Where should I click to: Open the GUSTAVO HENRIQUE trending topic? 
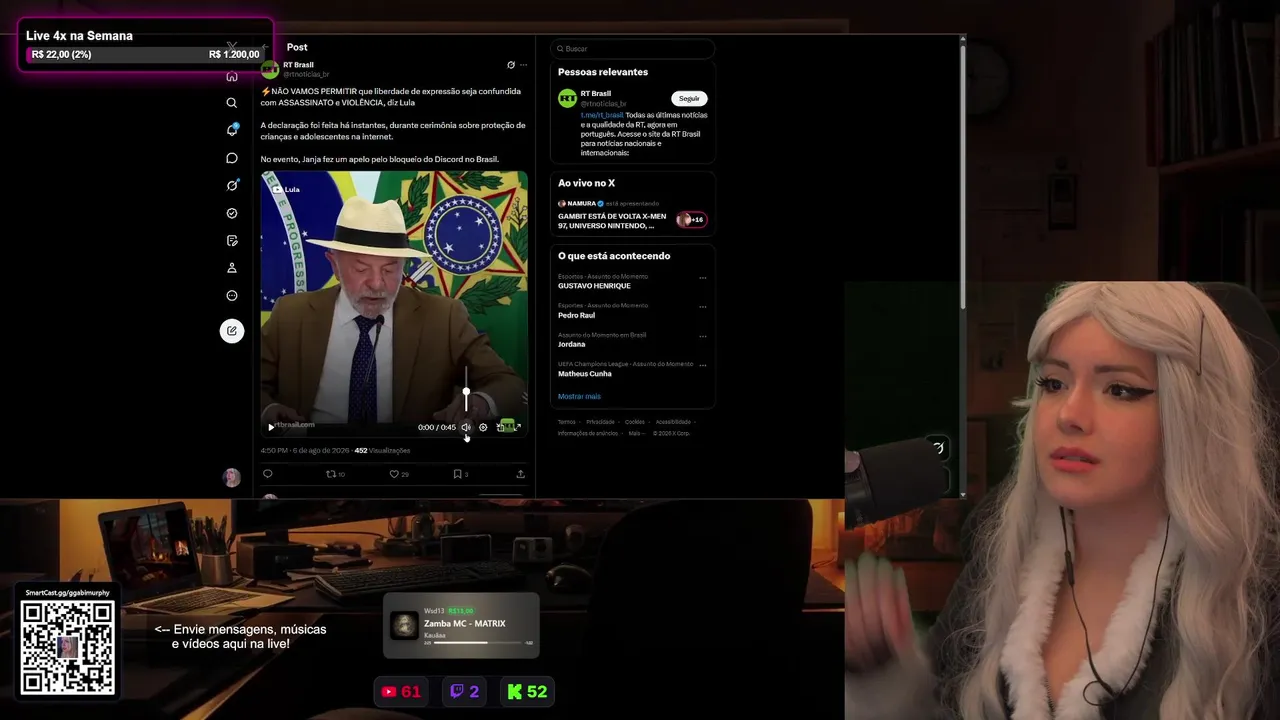tap(594, 286)
